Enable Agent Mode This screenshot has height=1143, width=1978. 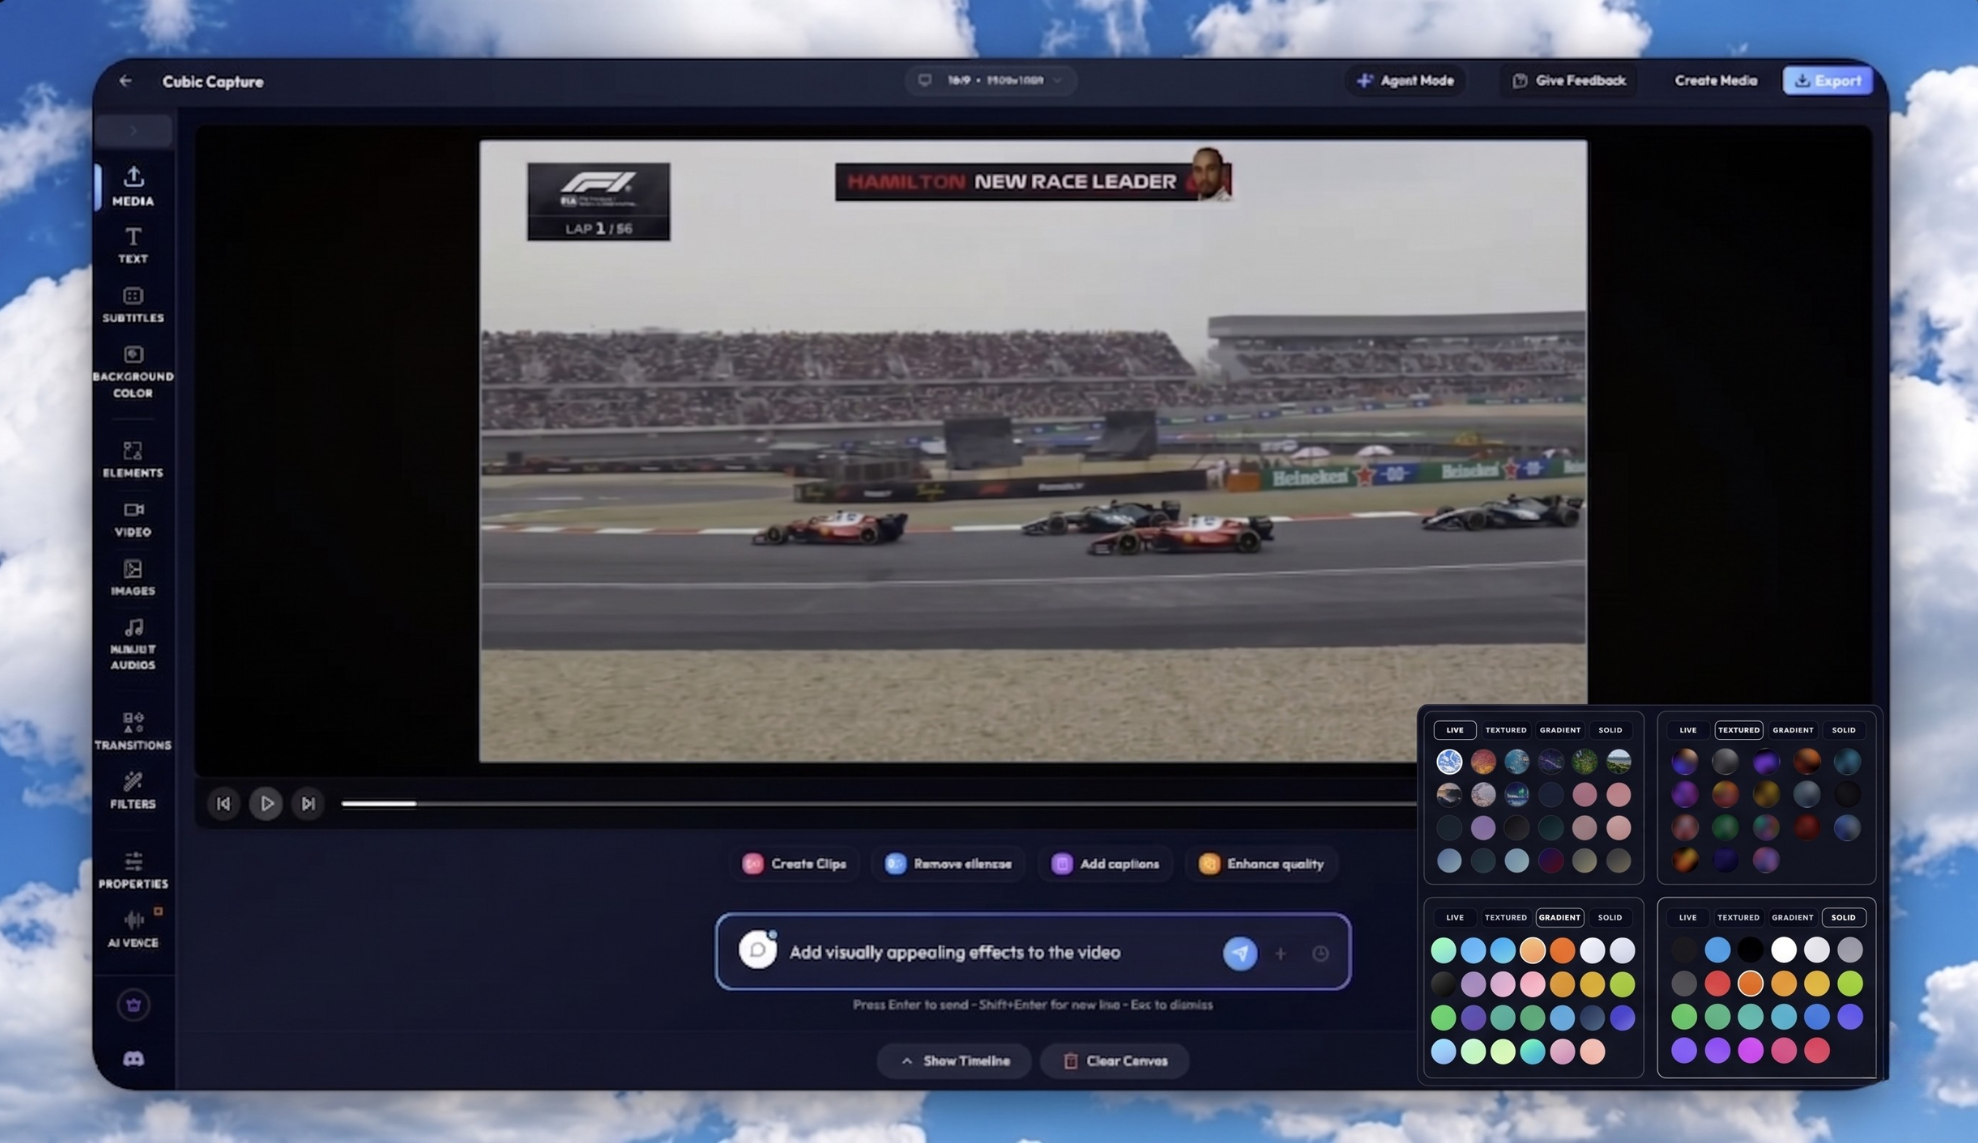[1405, 81]
